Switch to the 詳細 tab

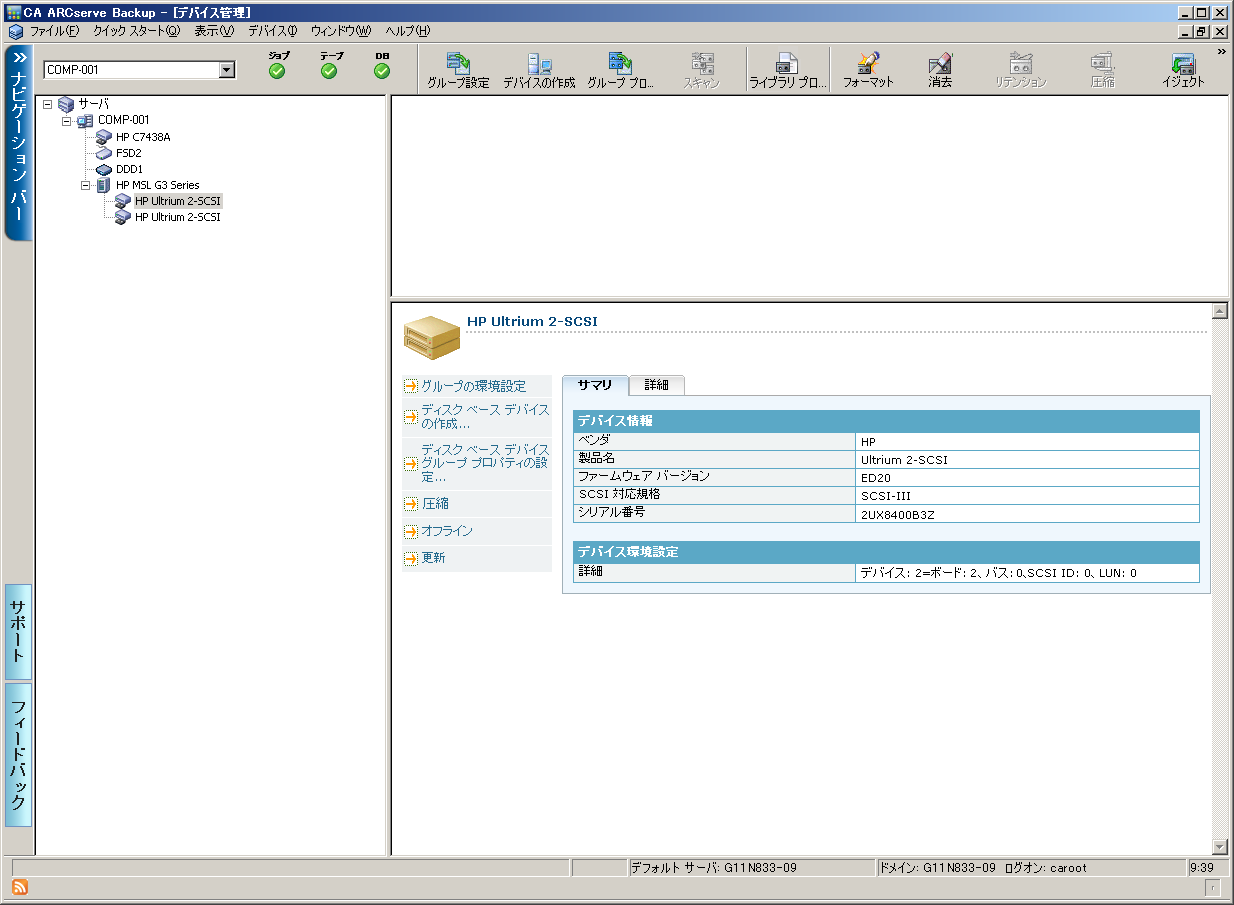point(656,385)
